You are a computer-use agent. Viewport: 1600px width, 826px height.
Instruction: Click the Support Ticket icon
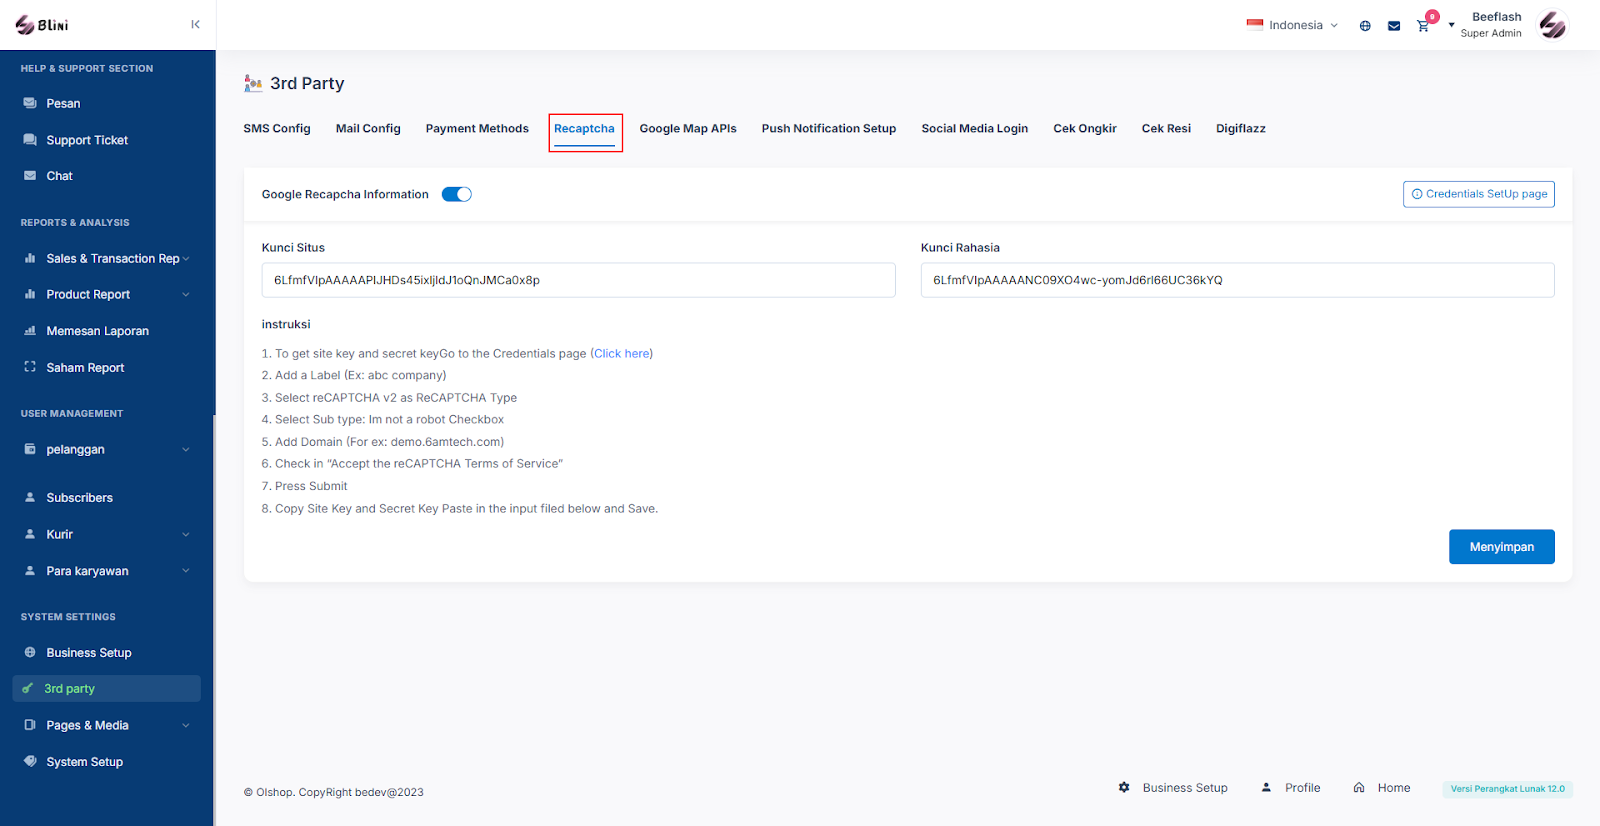tap(30, 140)
